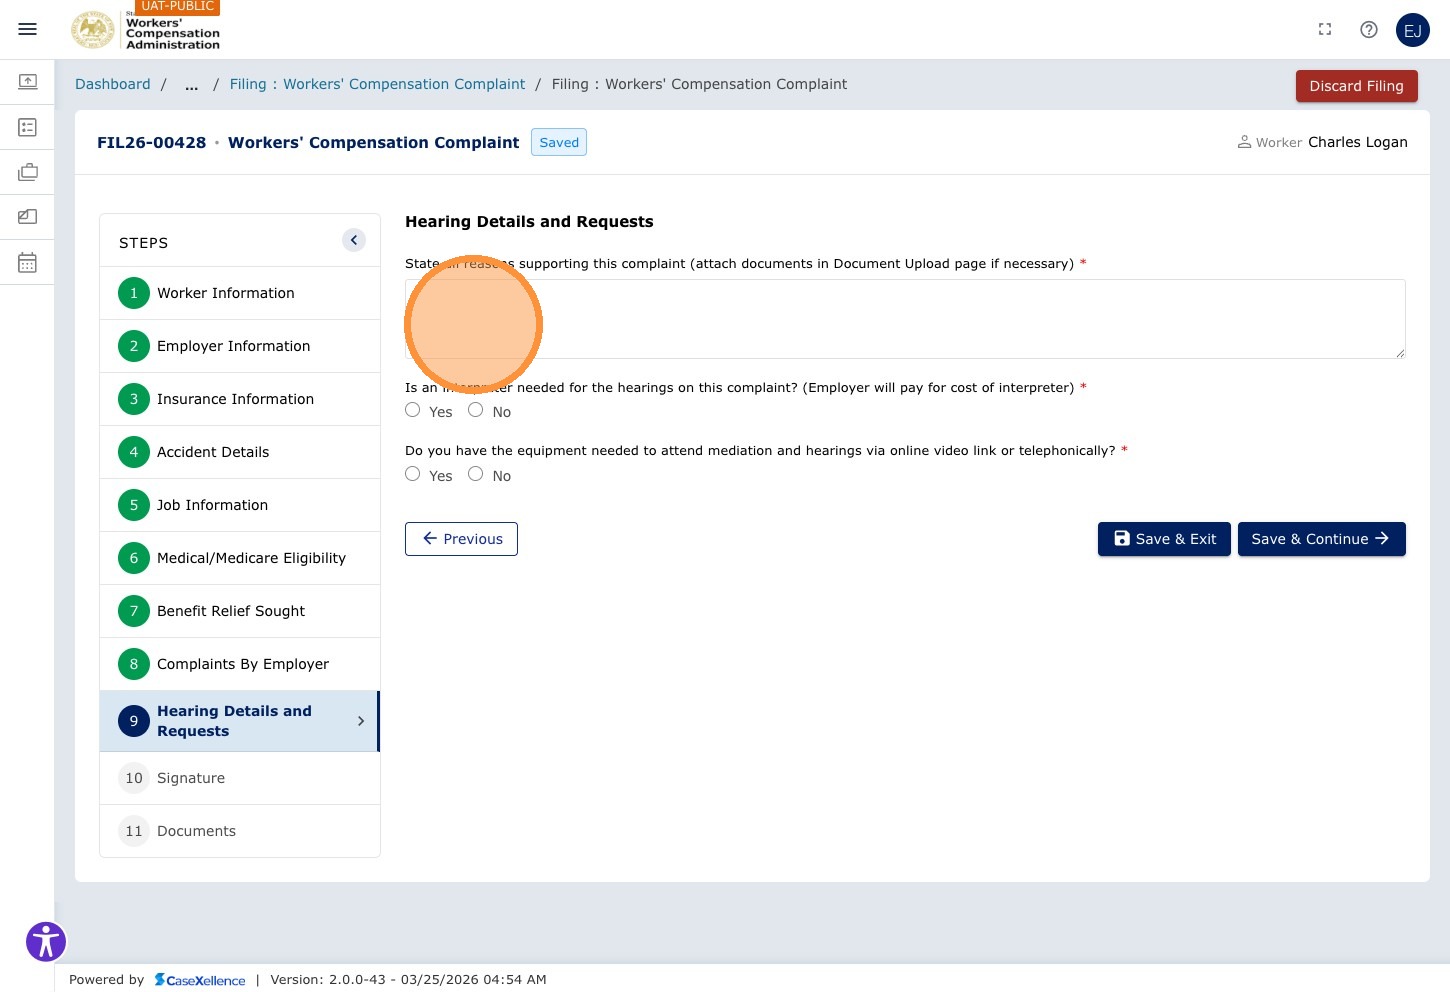Click the text area resize handle
The image size is (1450, 992).
click(1400, 353)
